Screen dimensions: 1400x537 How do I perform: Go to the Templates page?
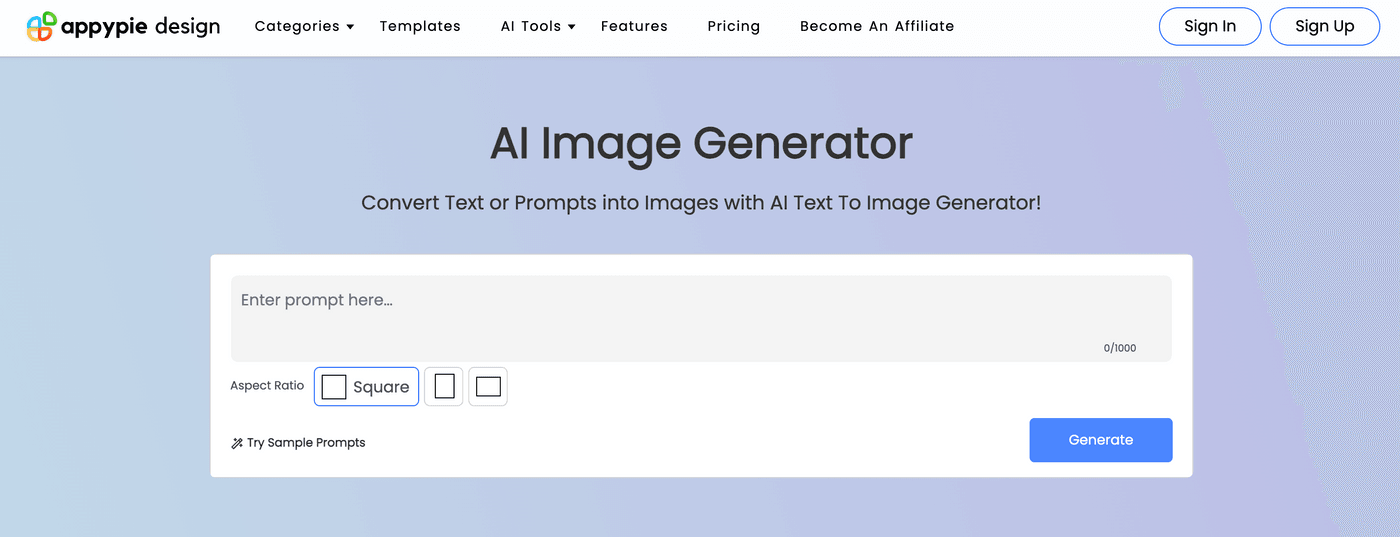point(420,27)
